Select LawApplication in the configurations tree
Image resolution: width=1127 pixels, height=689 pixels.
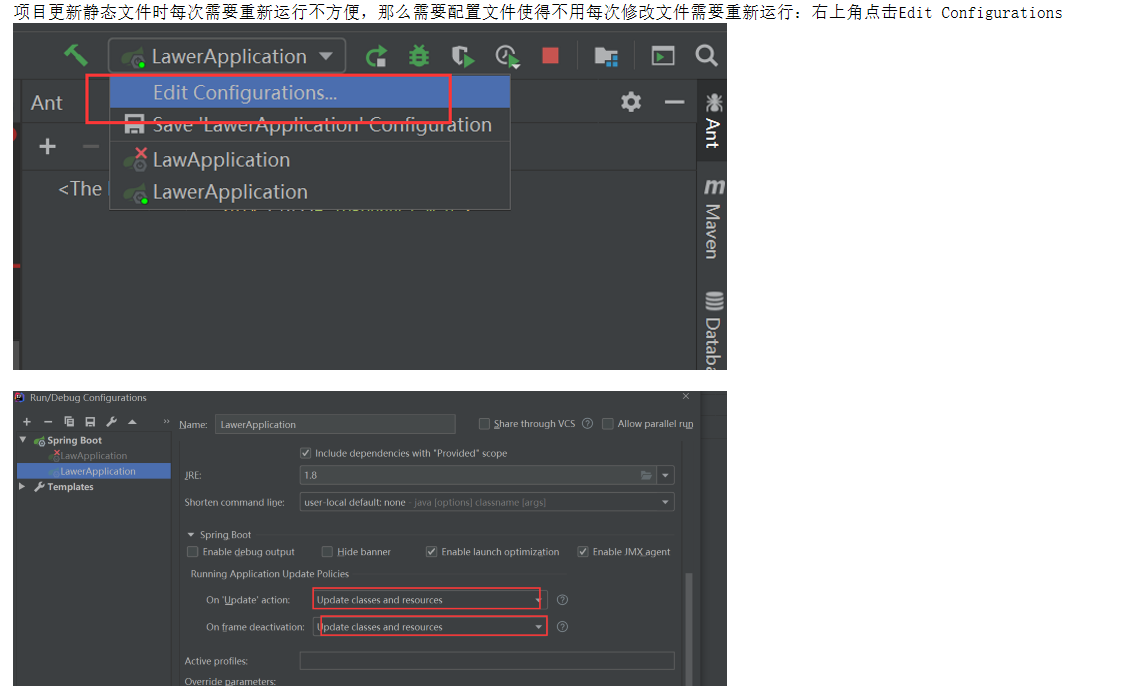coord(93,456)
